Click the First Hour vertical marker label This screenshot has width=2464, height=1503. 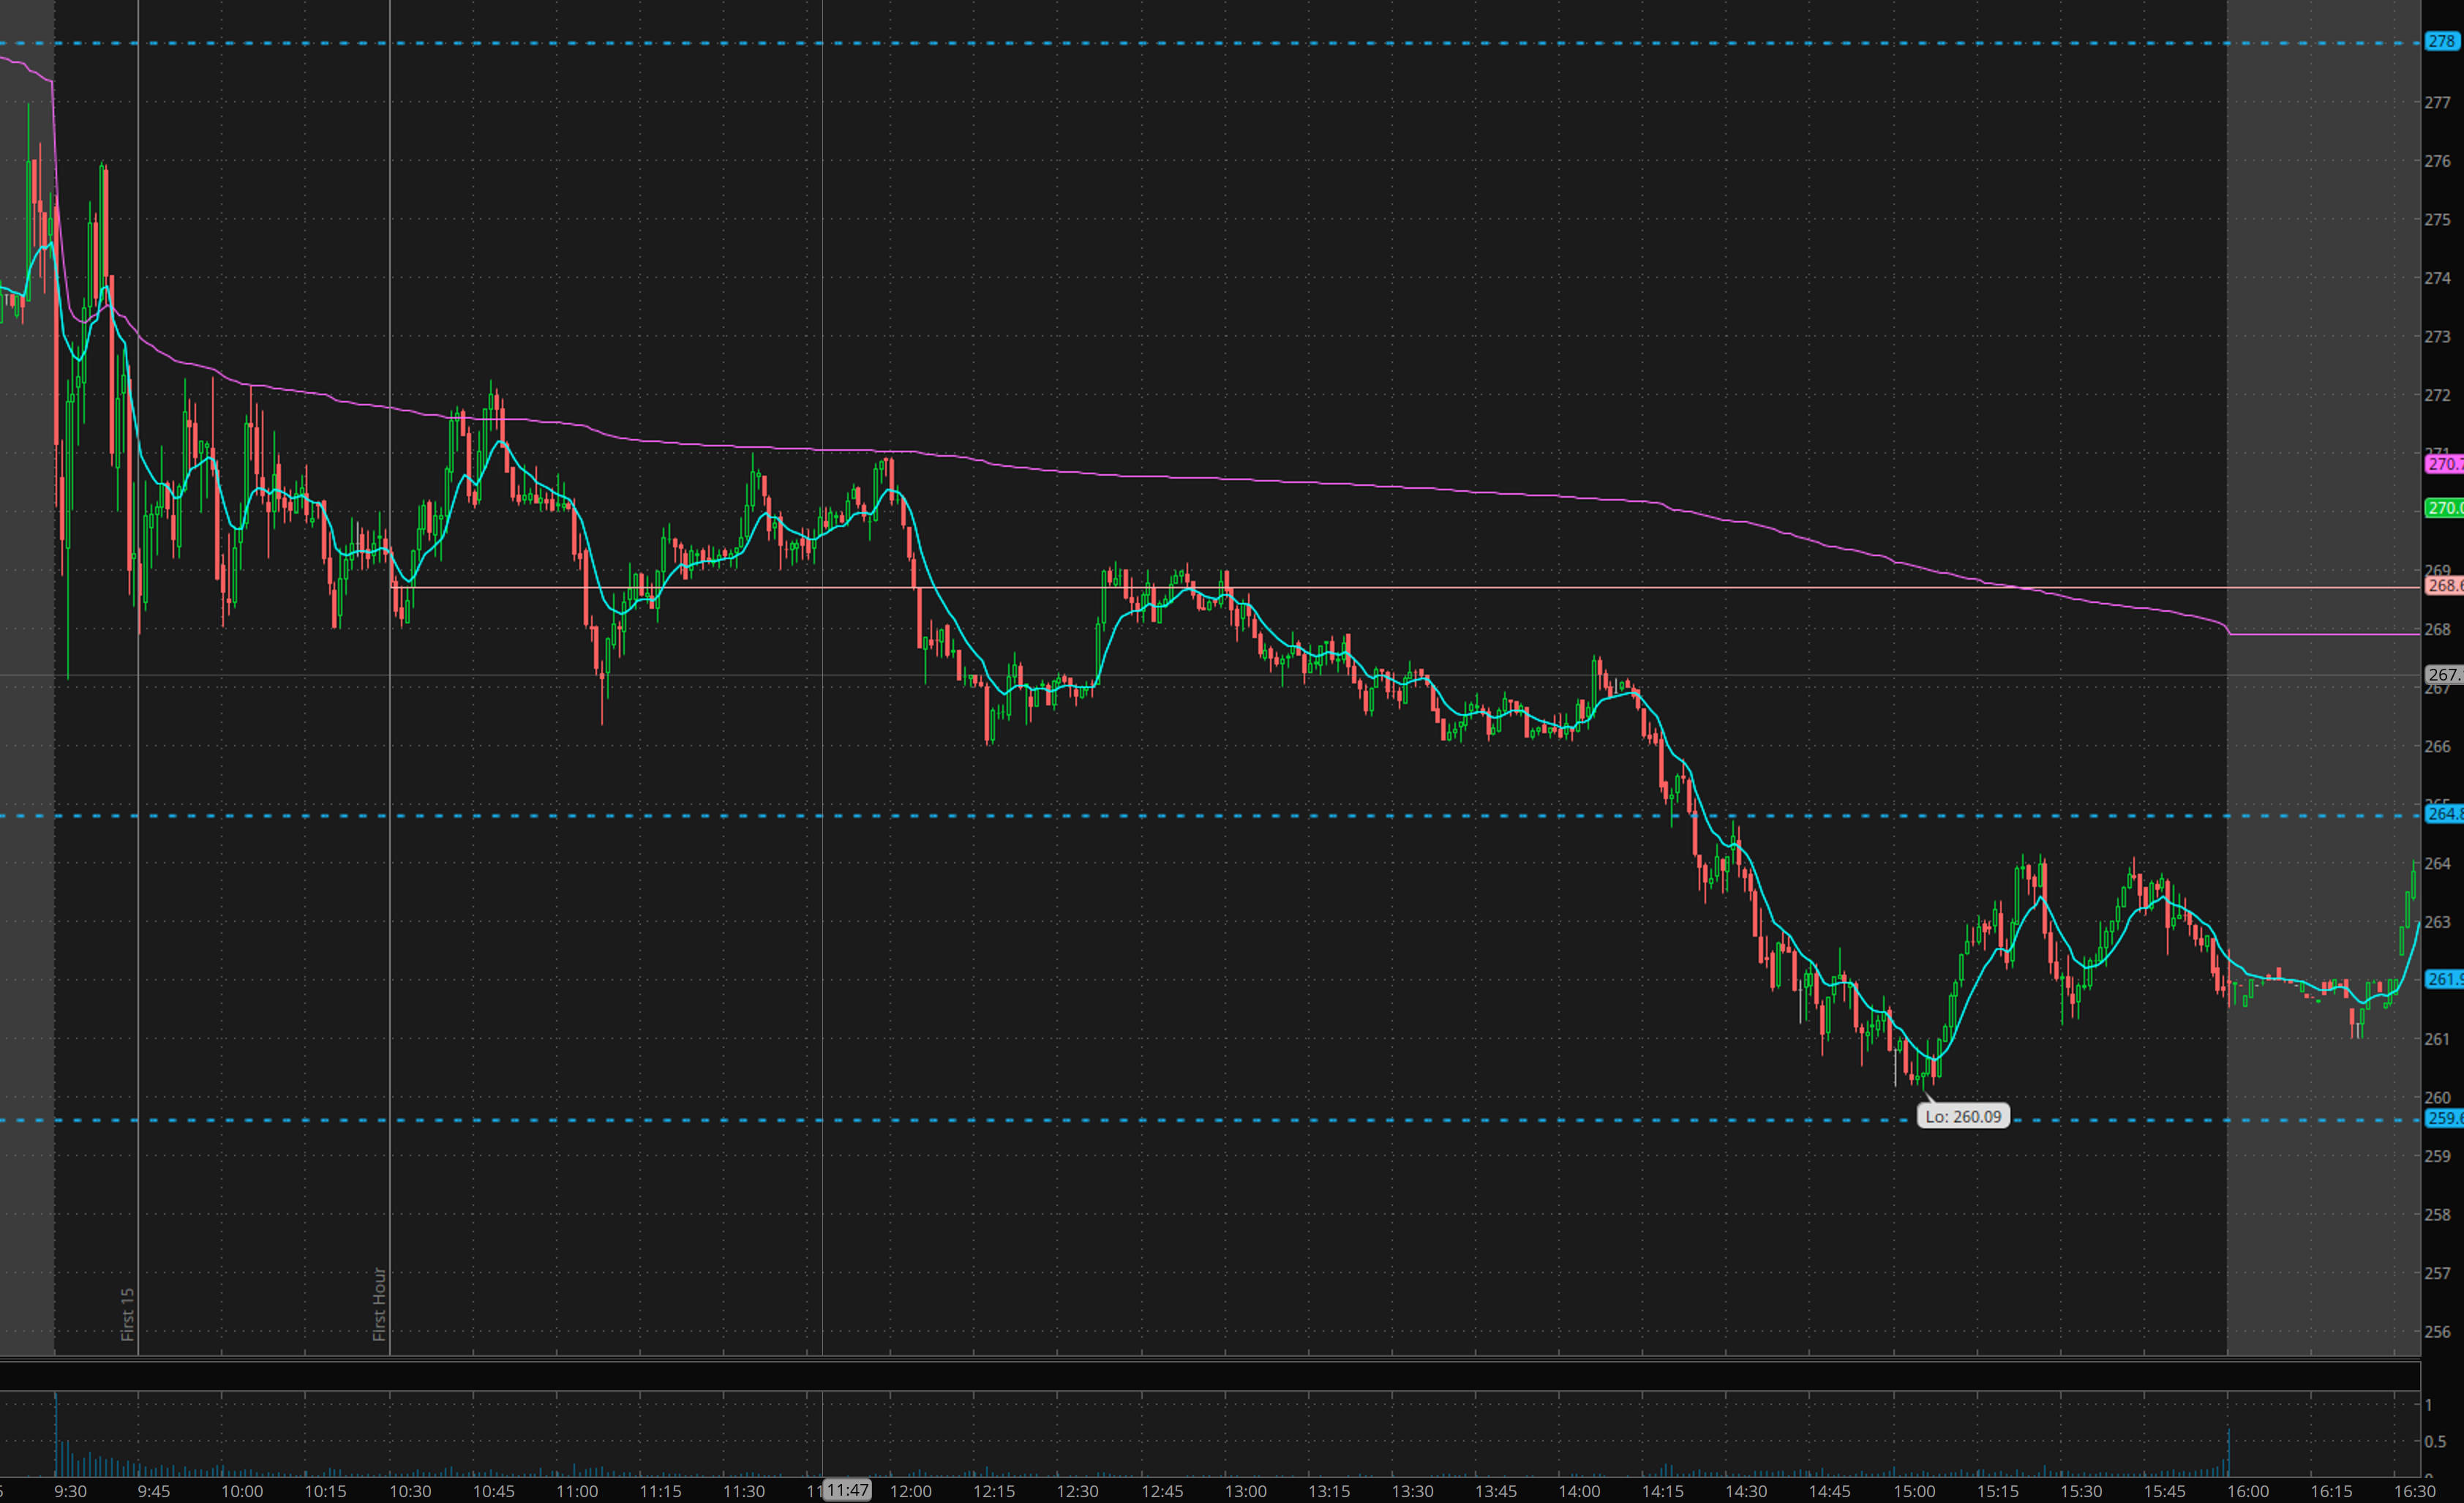coord(379,1303)
